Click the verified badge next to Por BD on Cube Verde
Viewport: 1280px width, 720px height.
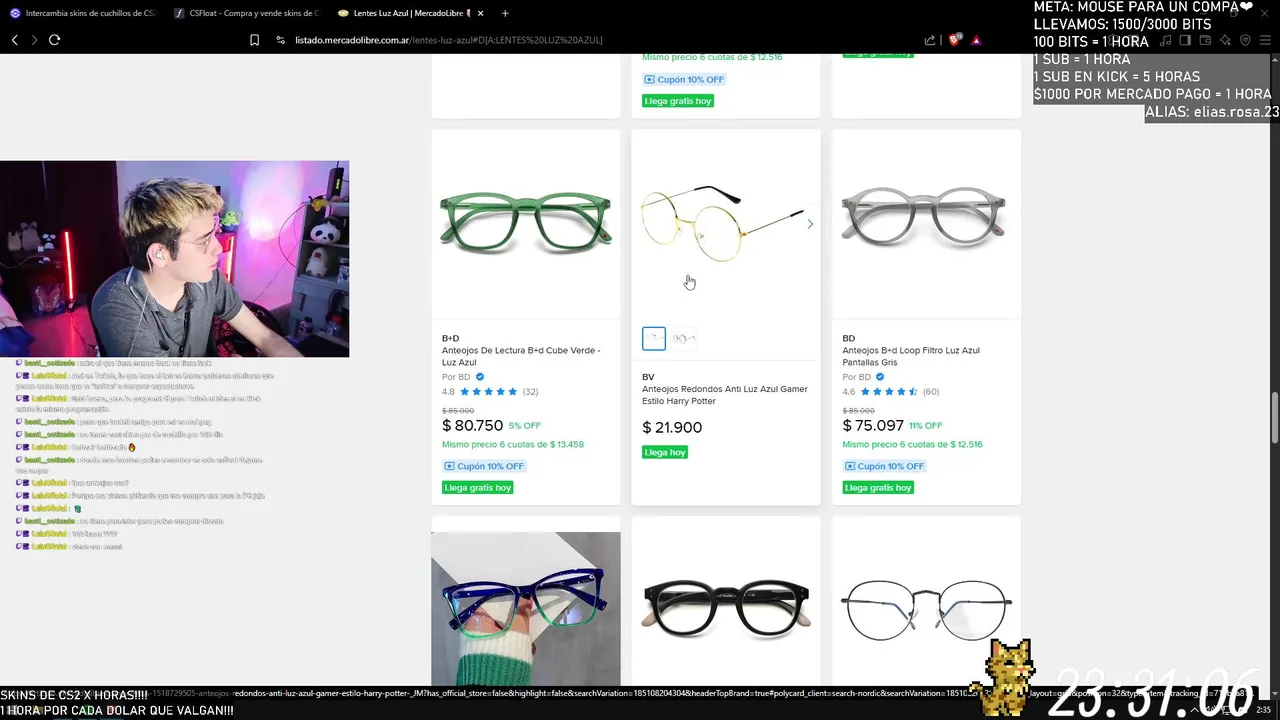[480, 377]
